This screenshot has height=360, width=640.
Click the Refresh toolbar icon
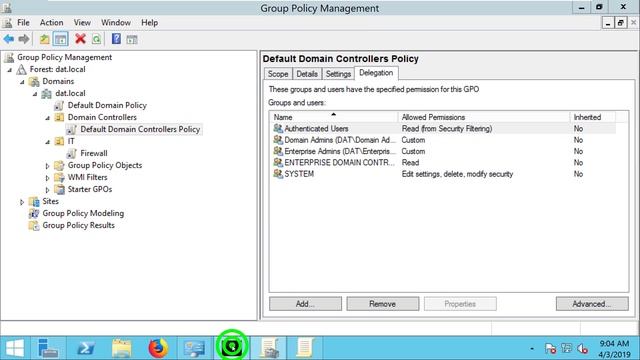[96, 39]
